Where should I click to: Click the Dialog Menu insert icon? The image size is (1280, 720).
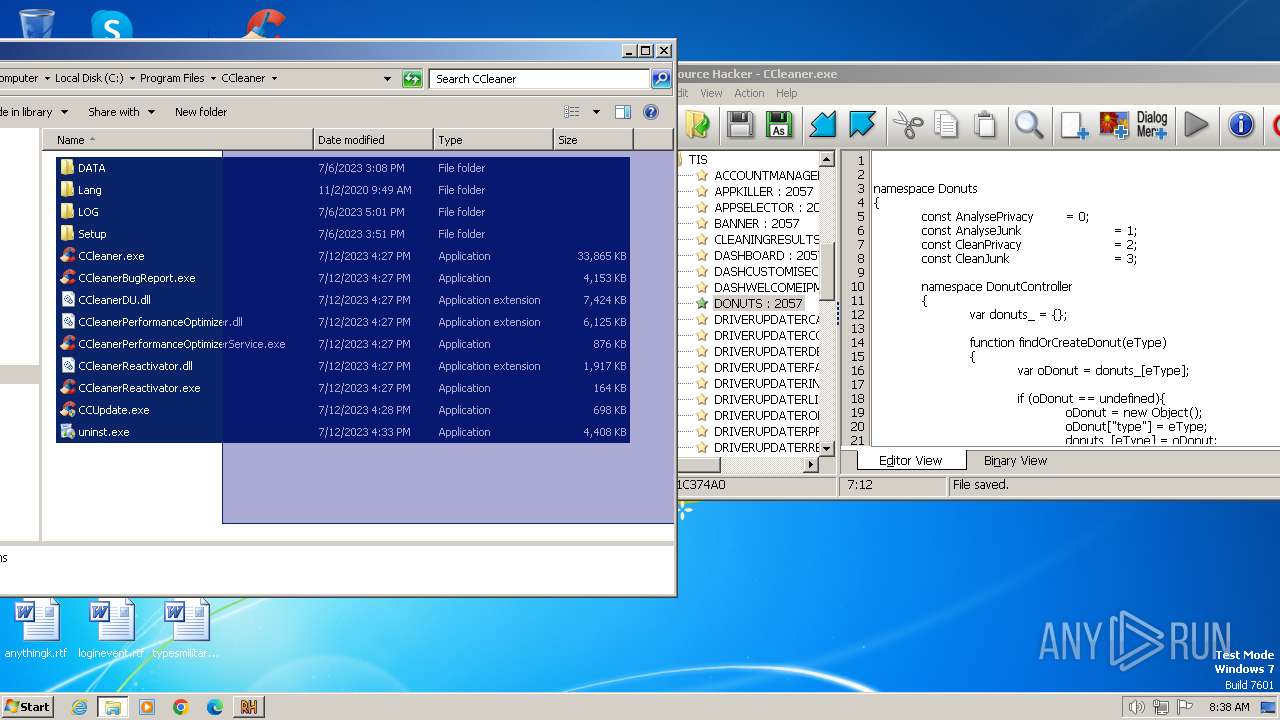tap(1152, 124)
